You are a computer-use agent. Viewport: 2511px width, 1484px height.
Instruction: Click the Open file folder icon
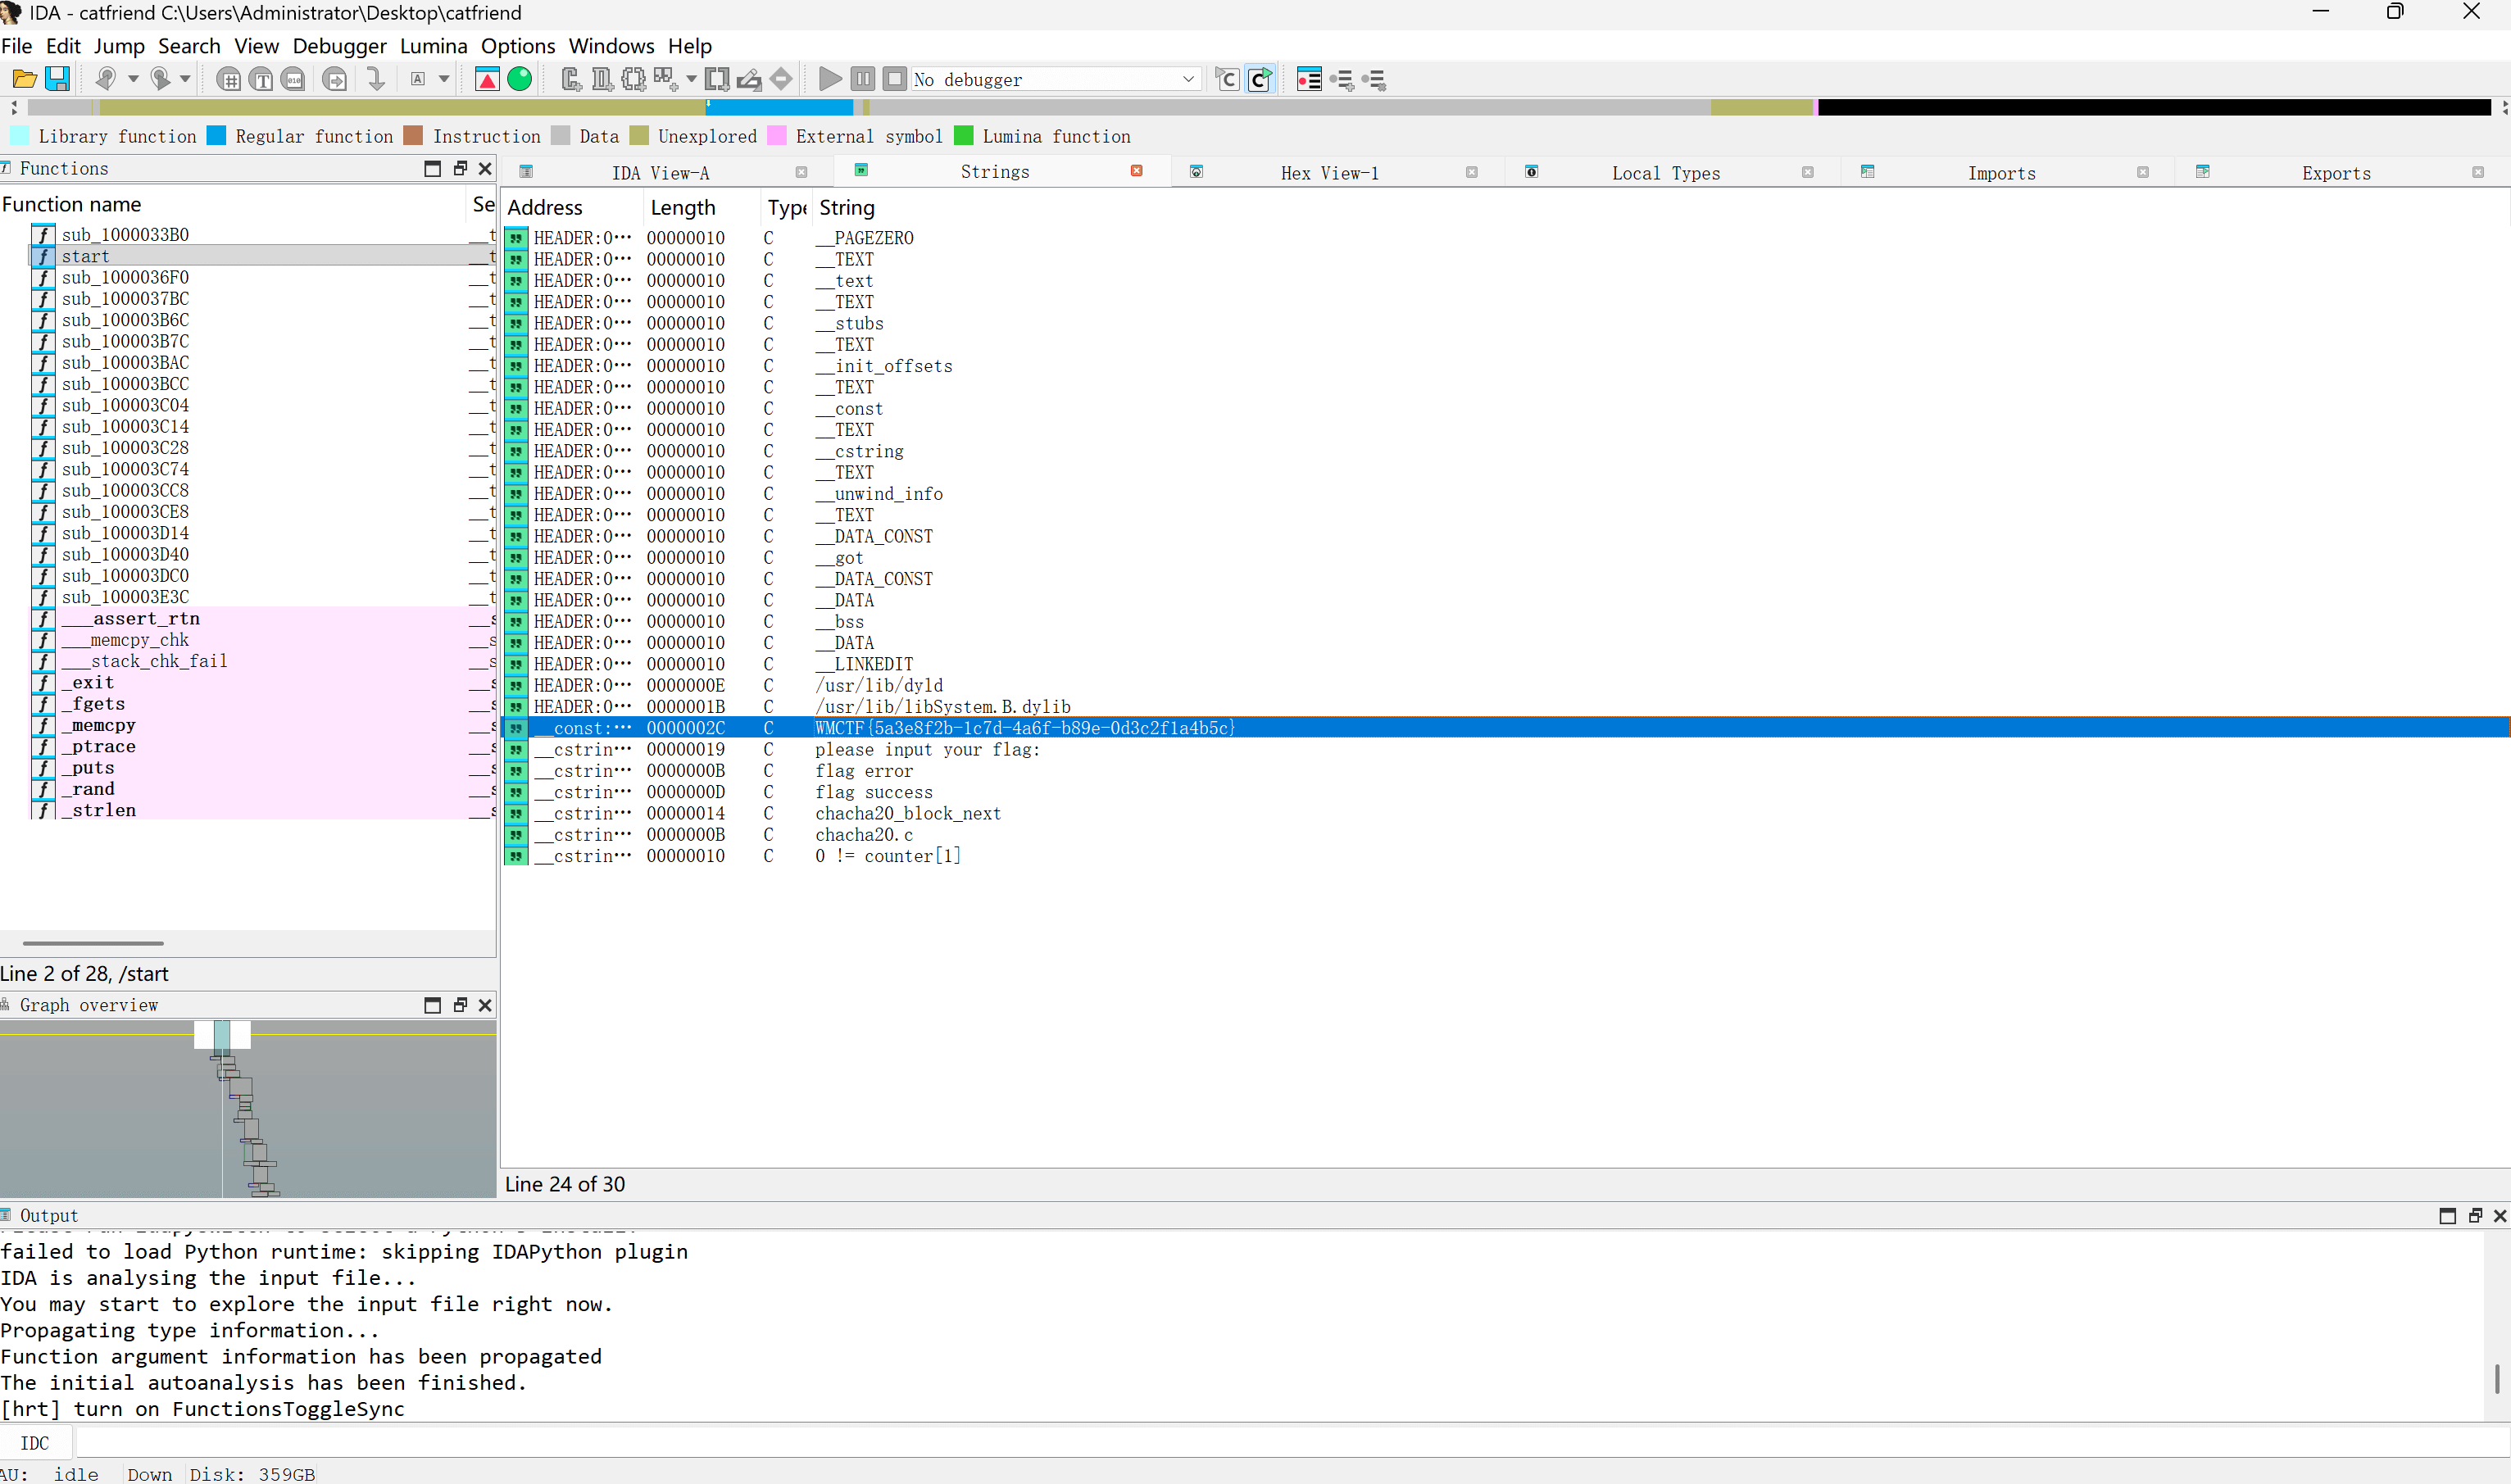(24, 79)
